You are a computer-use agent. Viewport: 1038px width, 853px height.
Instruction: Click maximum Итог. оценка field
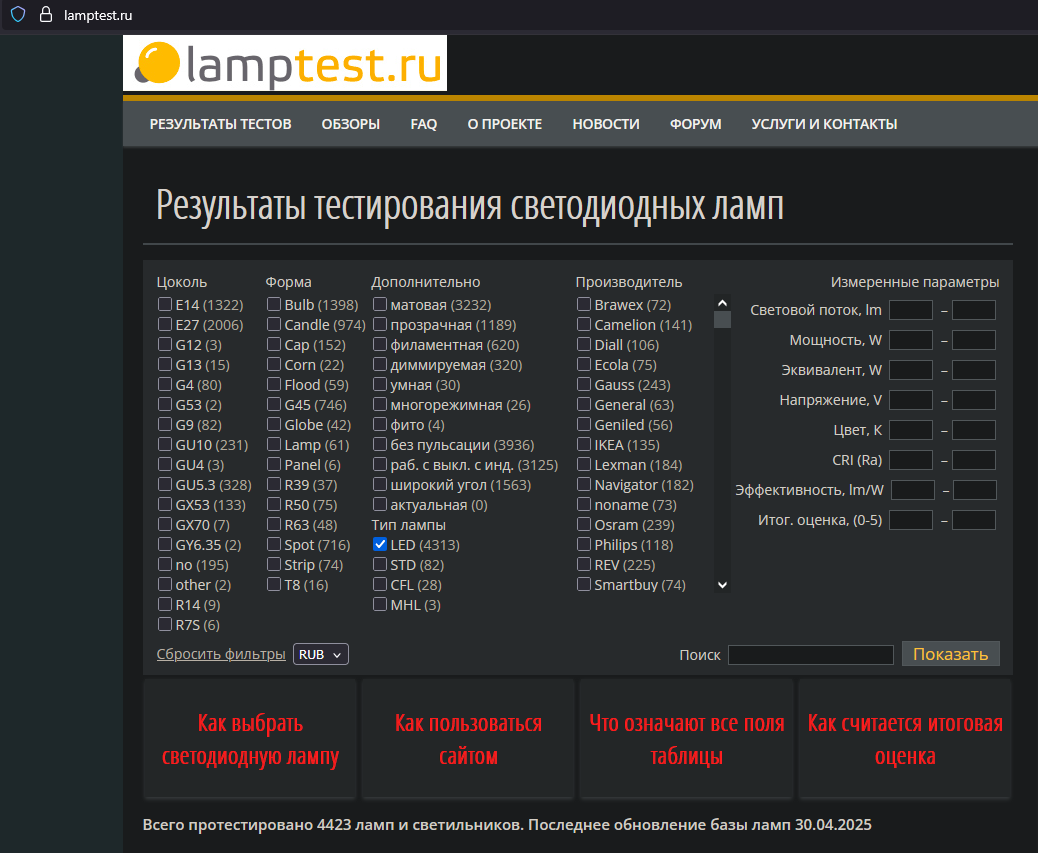click(974, 520)
